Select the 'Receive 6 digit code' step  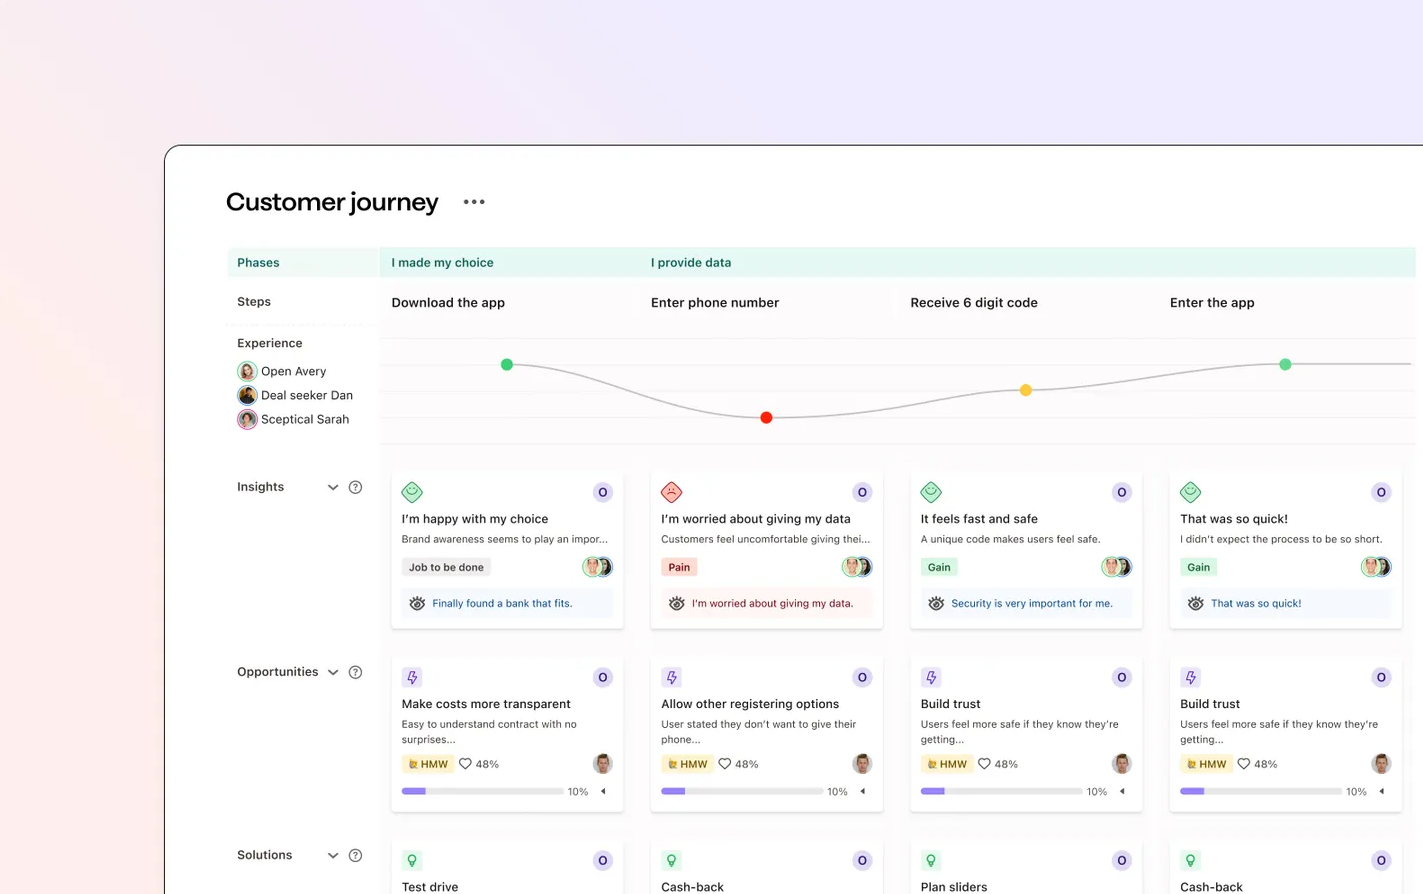point(974,303)
